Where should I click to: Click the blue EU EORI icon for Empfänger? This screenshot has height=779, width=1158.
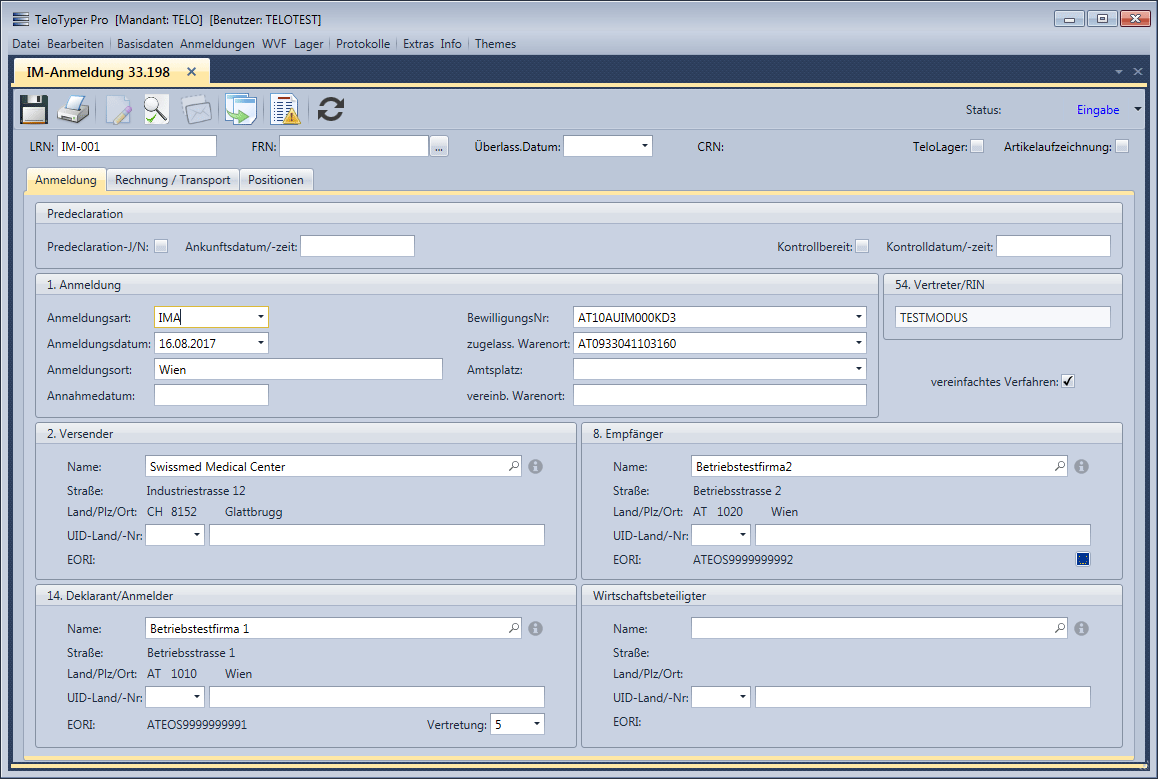[x=1083, y=559]
